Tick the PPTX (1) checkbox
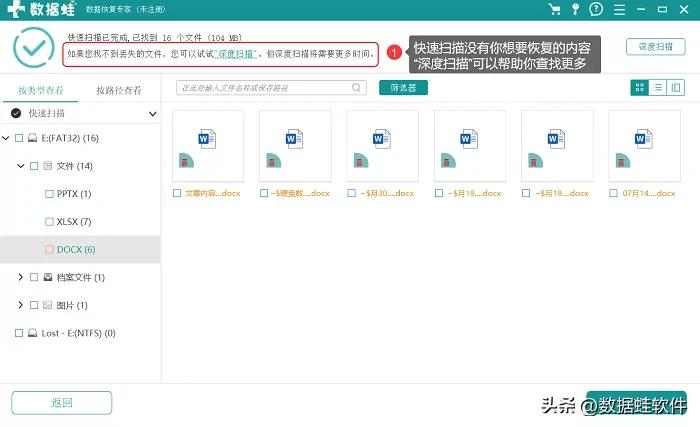Viewport: 700px width, 427px height. [x=49, y=194]
